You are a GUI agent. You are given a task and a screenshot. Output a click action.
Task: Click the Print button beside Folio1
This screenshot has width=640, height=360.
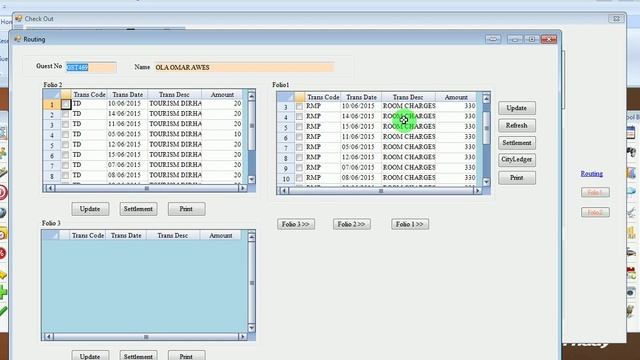tap(517, 178)
